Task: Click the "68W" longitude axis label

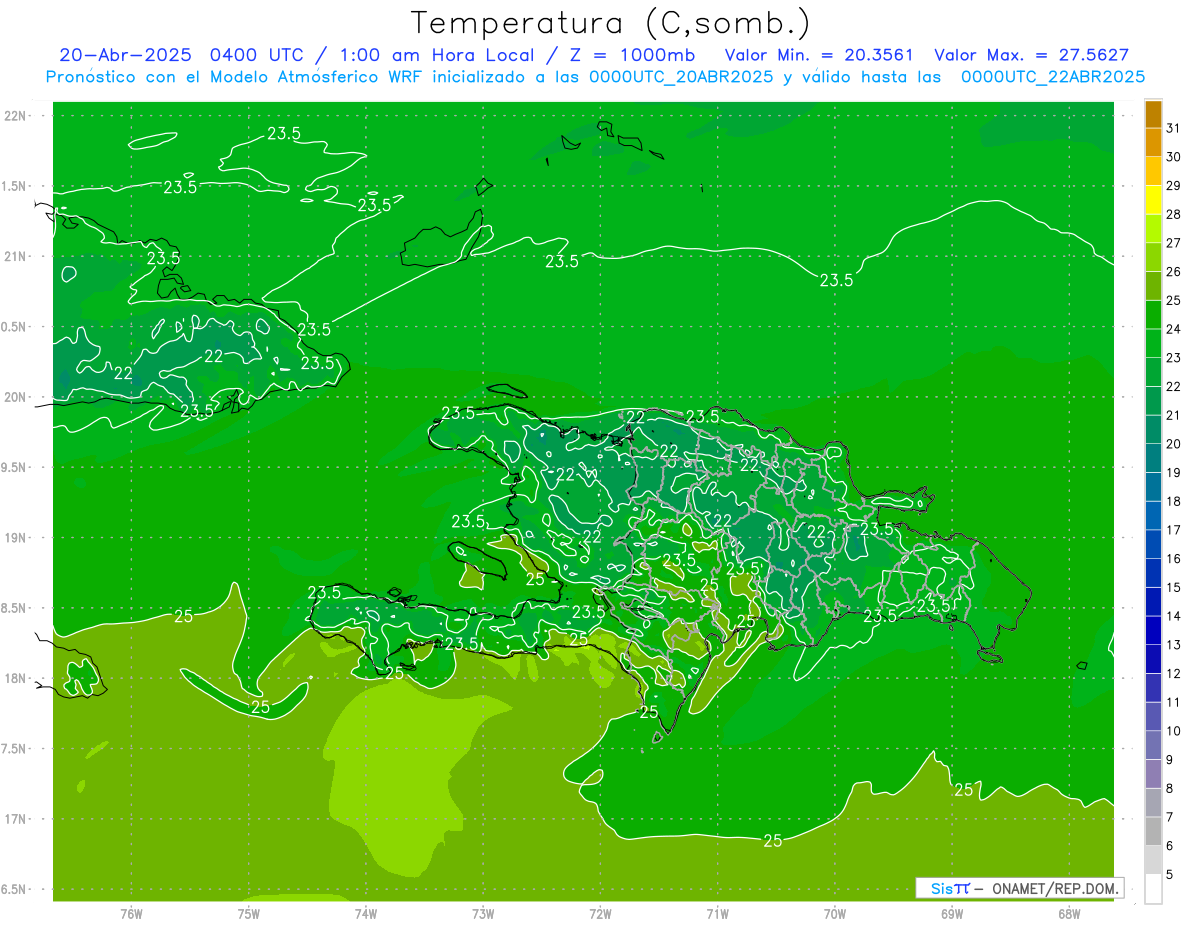Action: pyautogui.click(x=1069, y=913)
